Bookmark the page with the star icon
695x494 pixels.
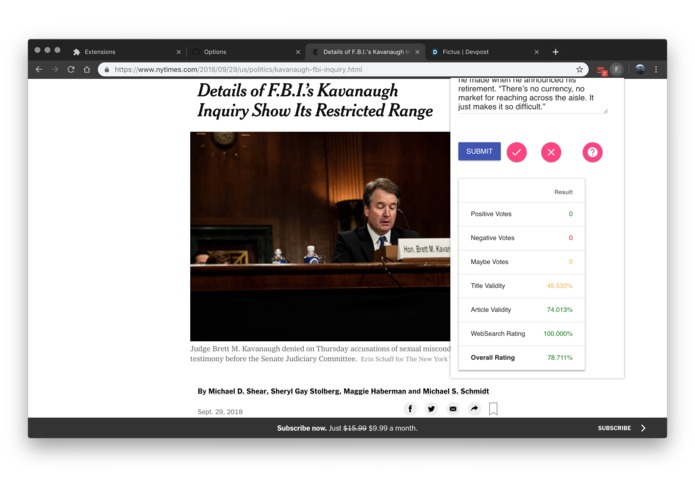[x=579, y=70]
